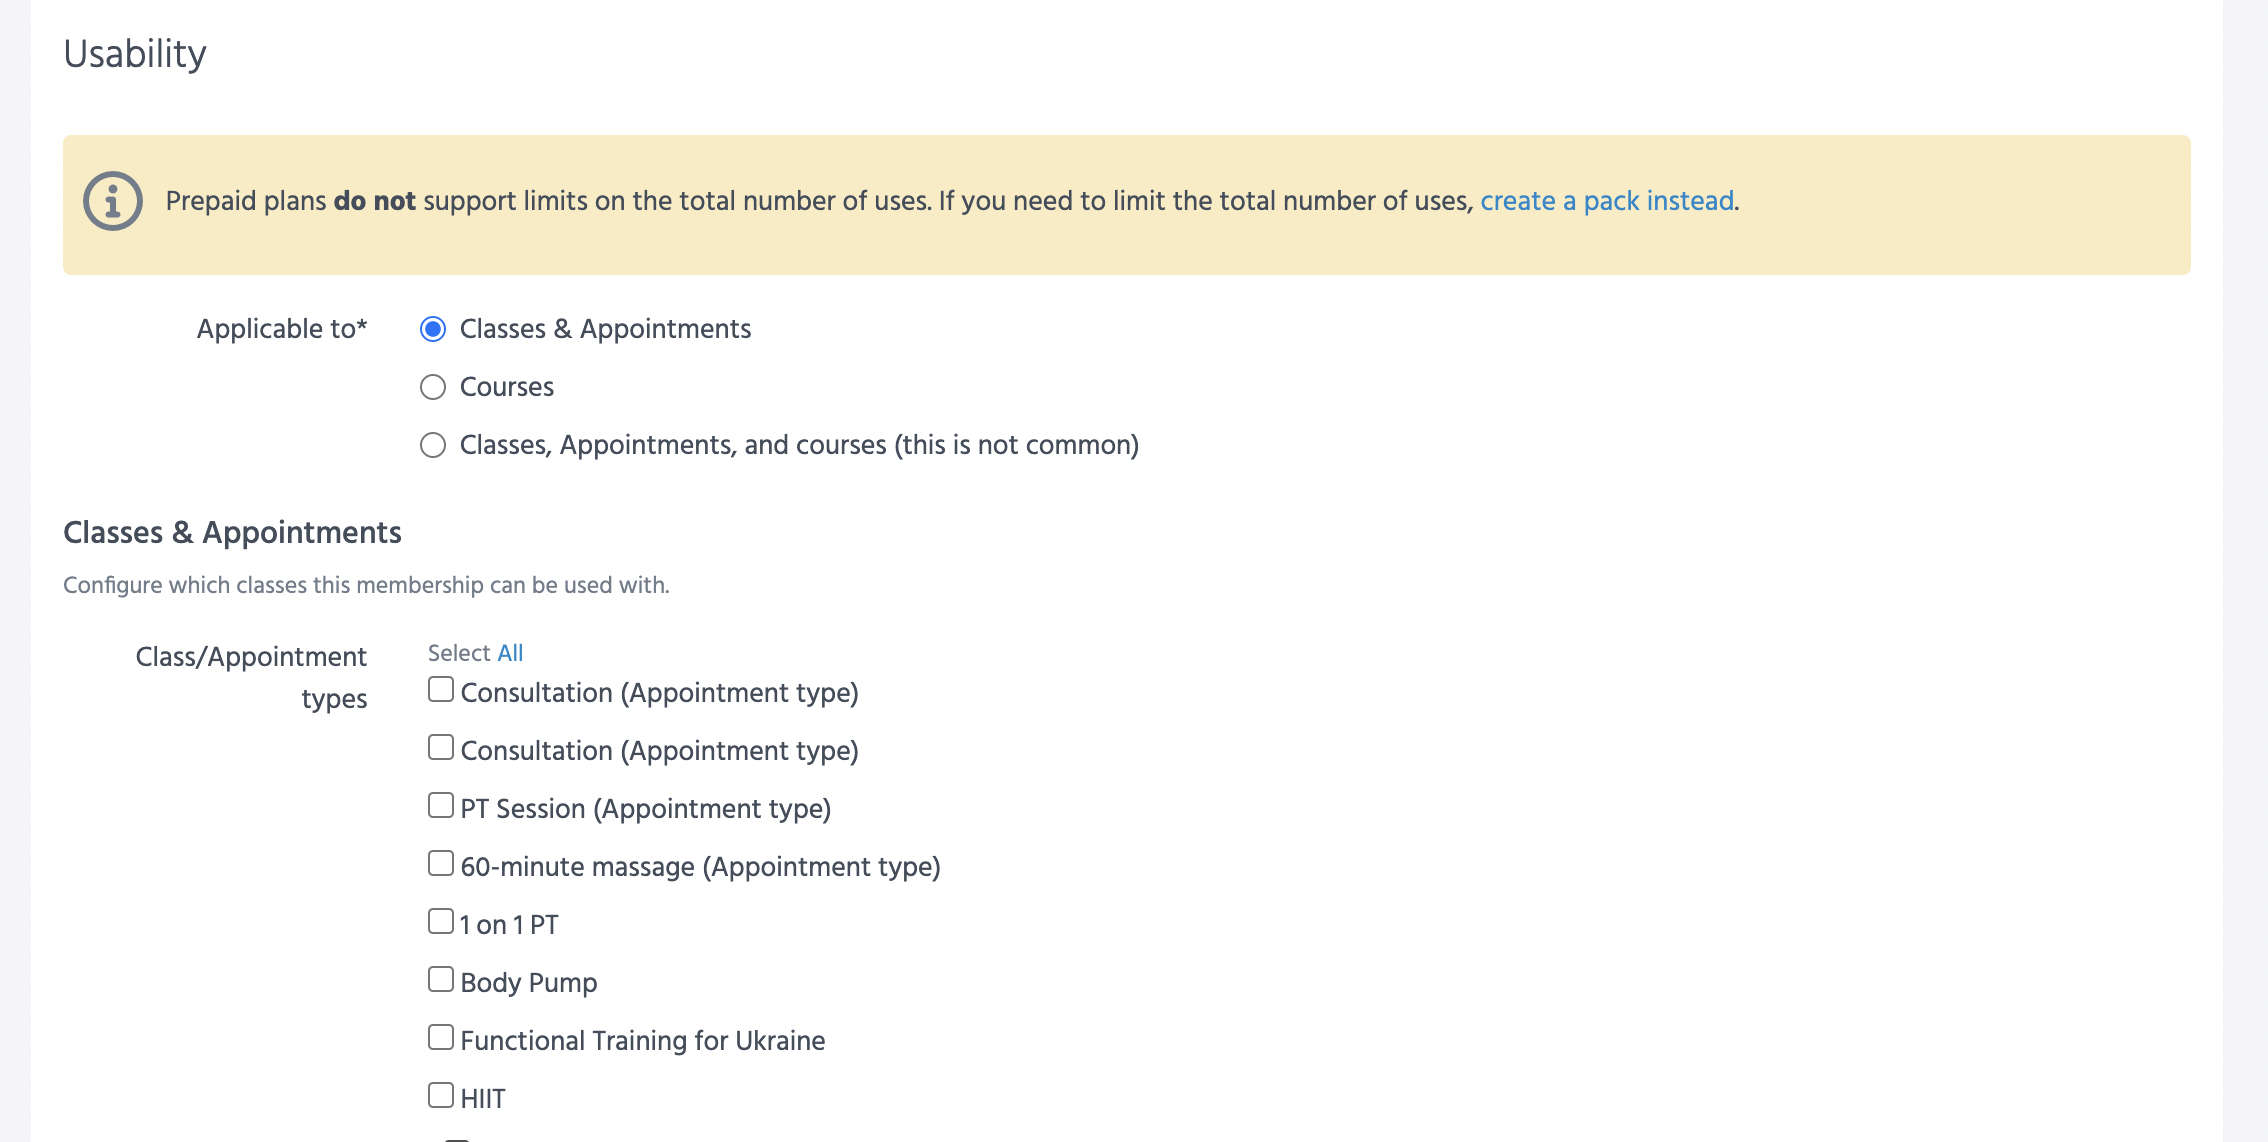Click the Configure which classes description text
This screenshot has width=2268, height=1142.
(366, 585)
